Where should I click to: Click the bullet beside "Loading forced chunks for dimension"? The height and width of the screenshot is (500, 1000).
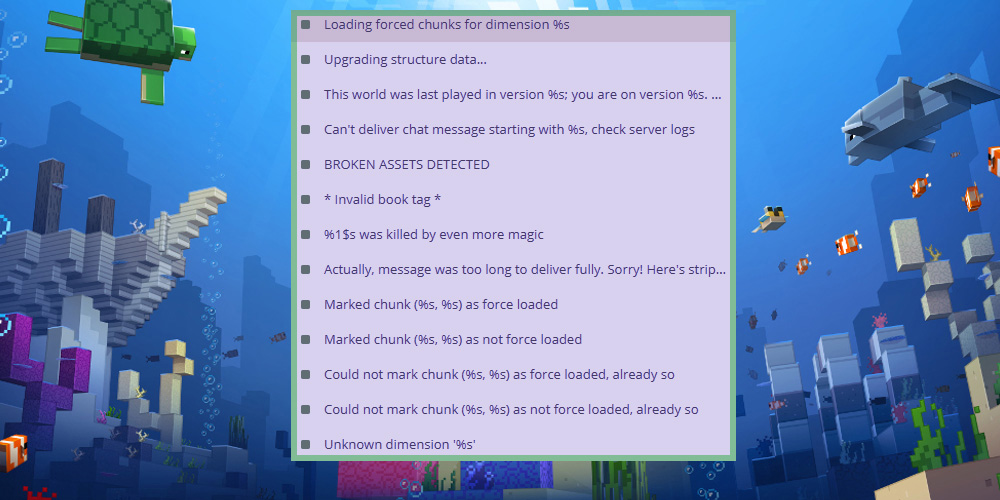click(305, 24)
